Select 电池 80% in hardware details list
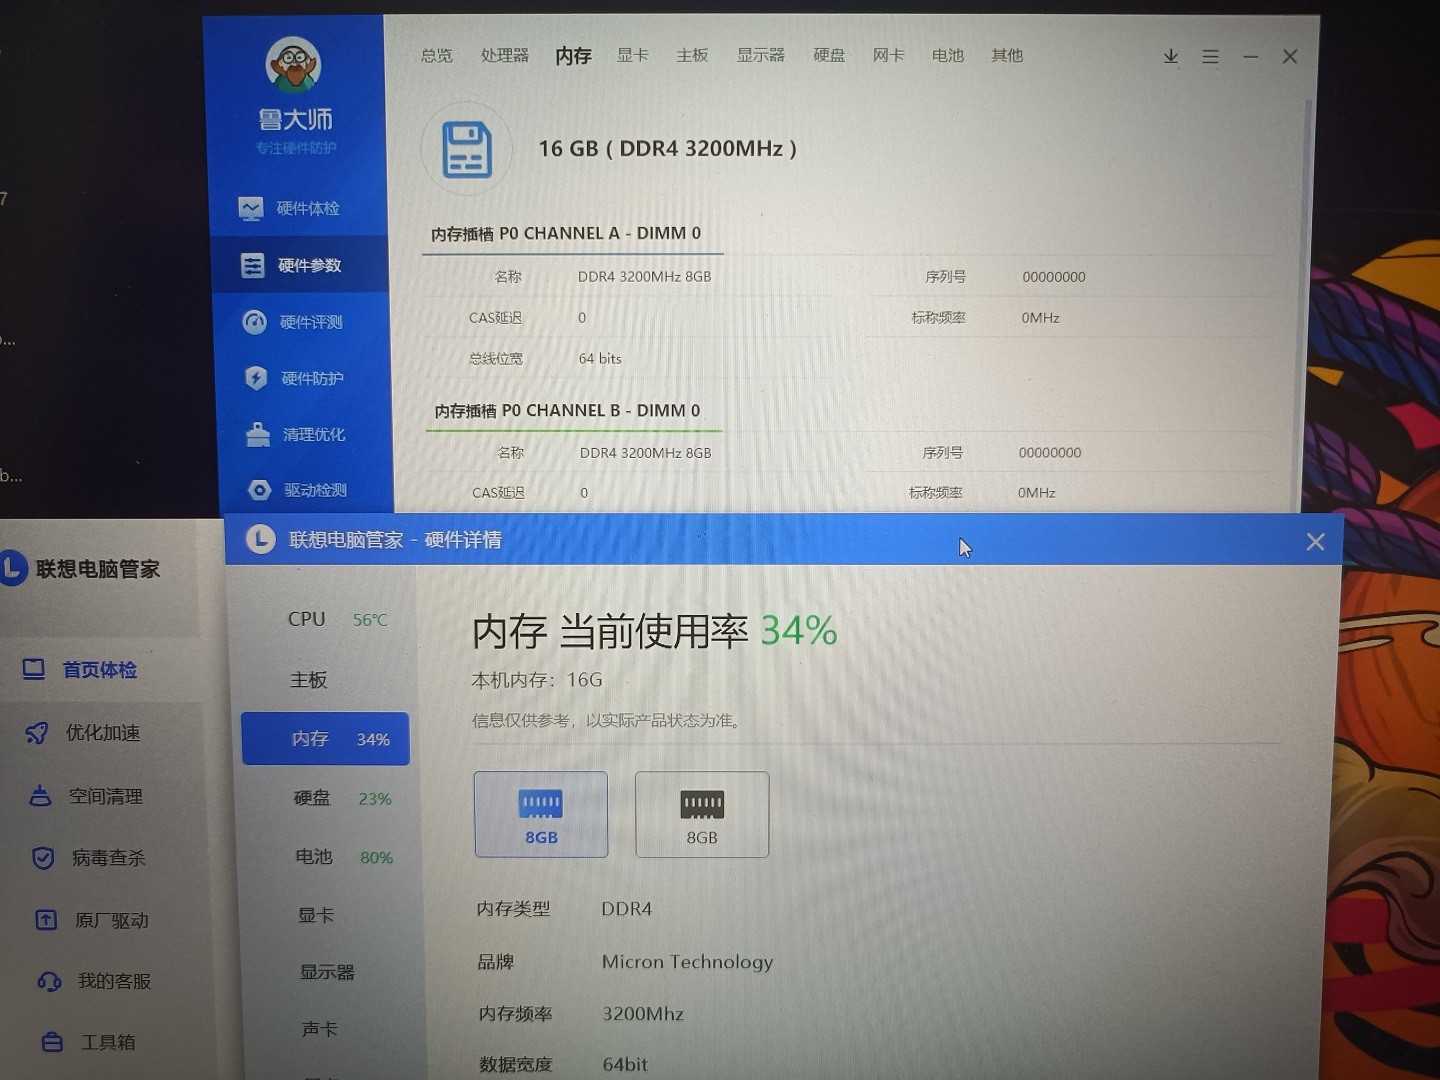The height and width of the screenshot is (1080, 1440). tap(343, 857)
